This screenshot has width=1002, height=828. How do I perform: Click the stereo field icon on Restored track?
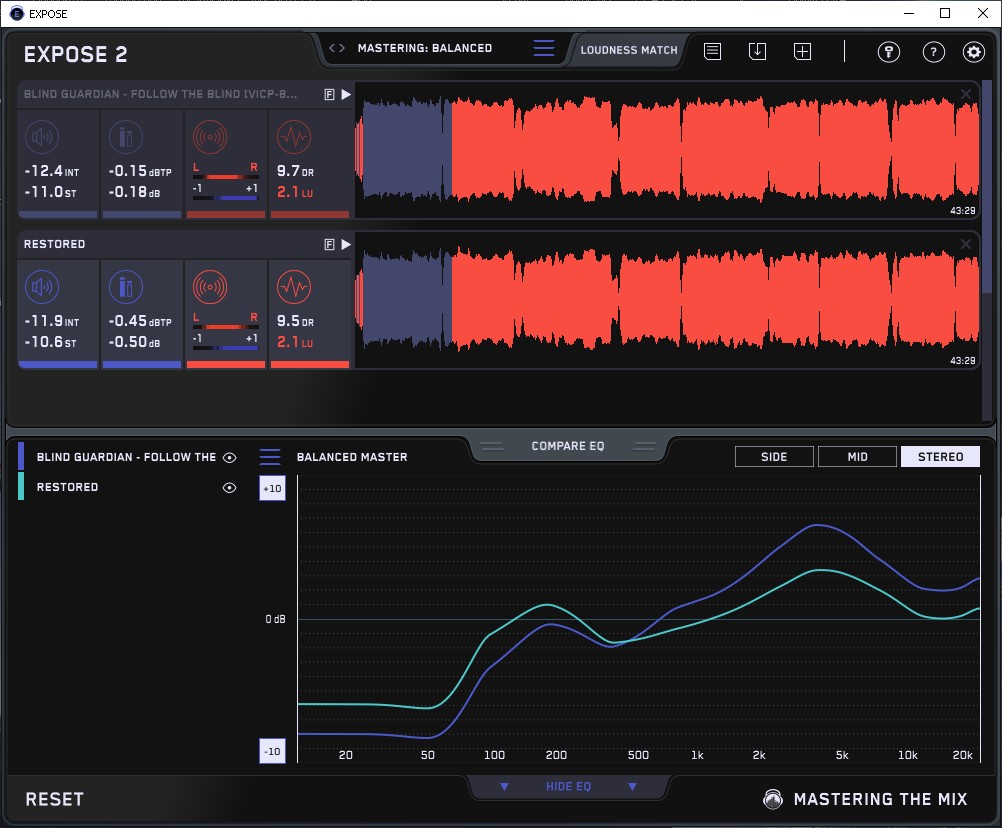click(210, 287)
